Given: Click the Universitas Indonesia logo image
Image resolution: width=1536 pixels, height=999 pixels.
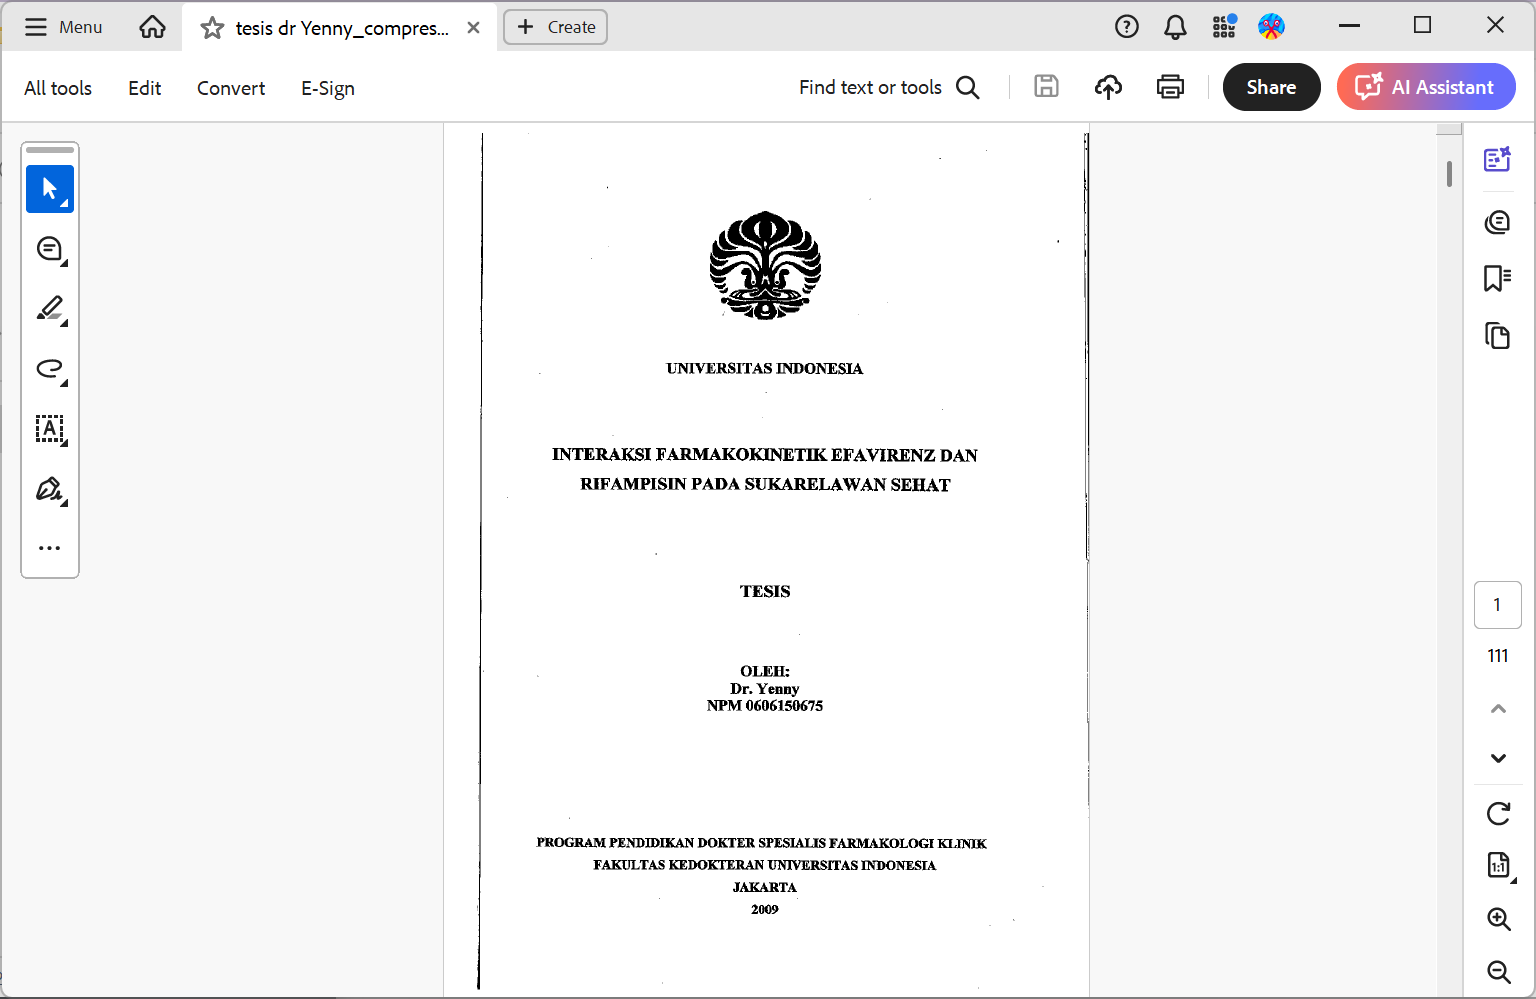Looking at the screenshot, I should [x=765, y=265].
